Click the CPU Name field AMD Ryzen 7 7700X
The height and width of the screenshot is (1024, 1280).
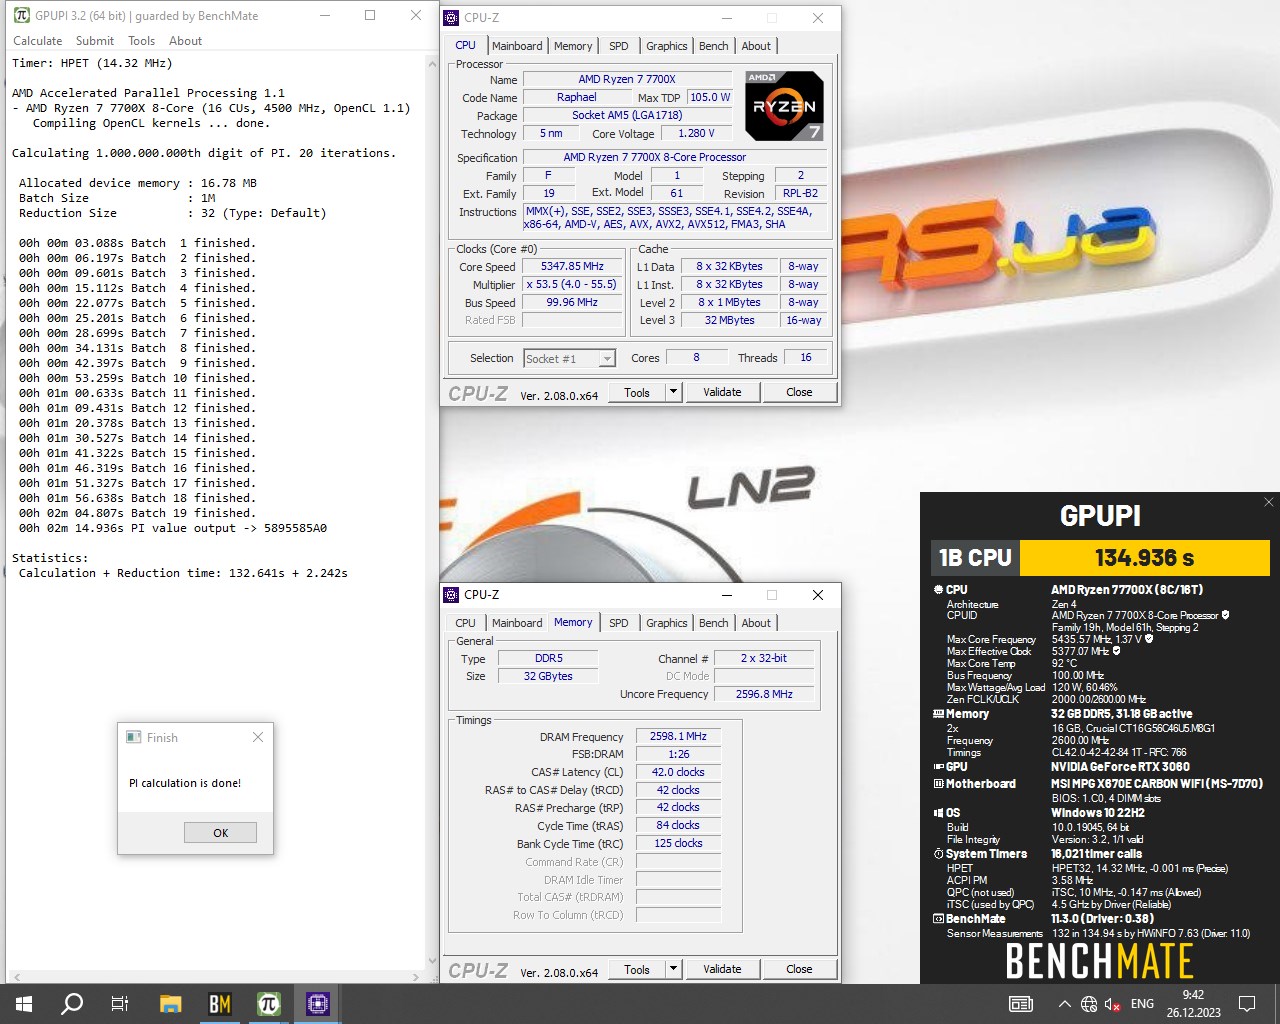pyautogui.click(x=627, y=79)
